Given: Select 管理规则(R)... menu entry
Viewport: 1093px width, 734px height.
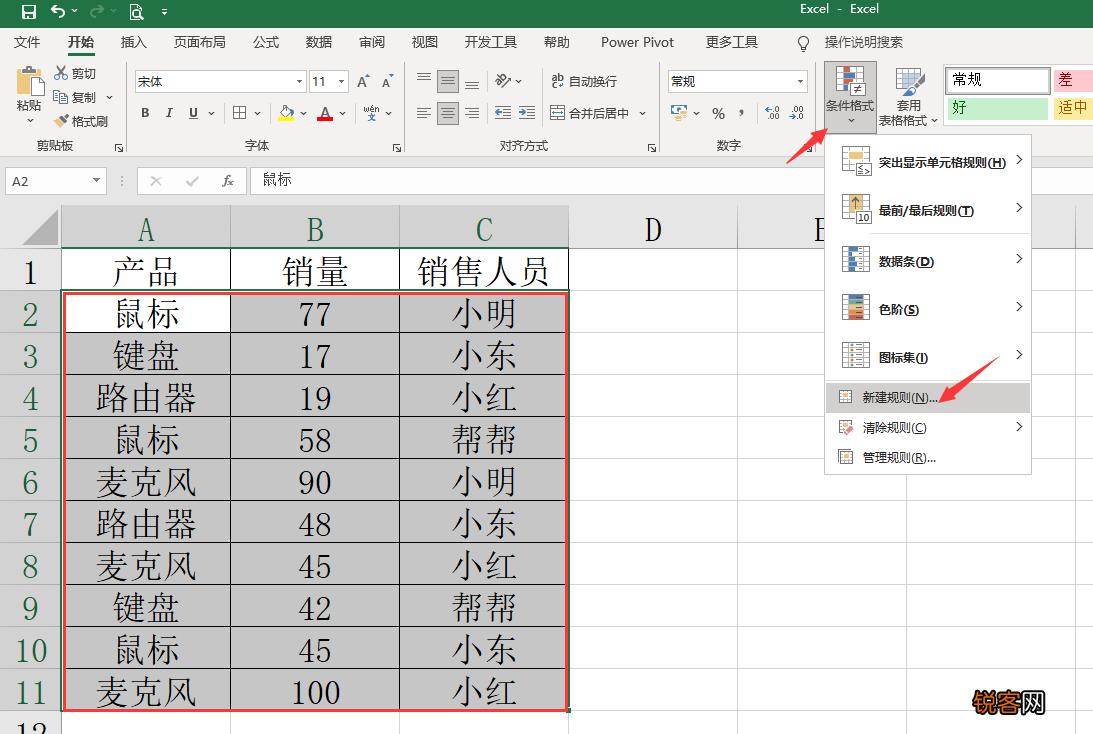Looking at the screenshot, I should (x=927, y=457).
